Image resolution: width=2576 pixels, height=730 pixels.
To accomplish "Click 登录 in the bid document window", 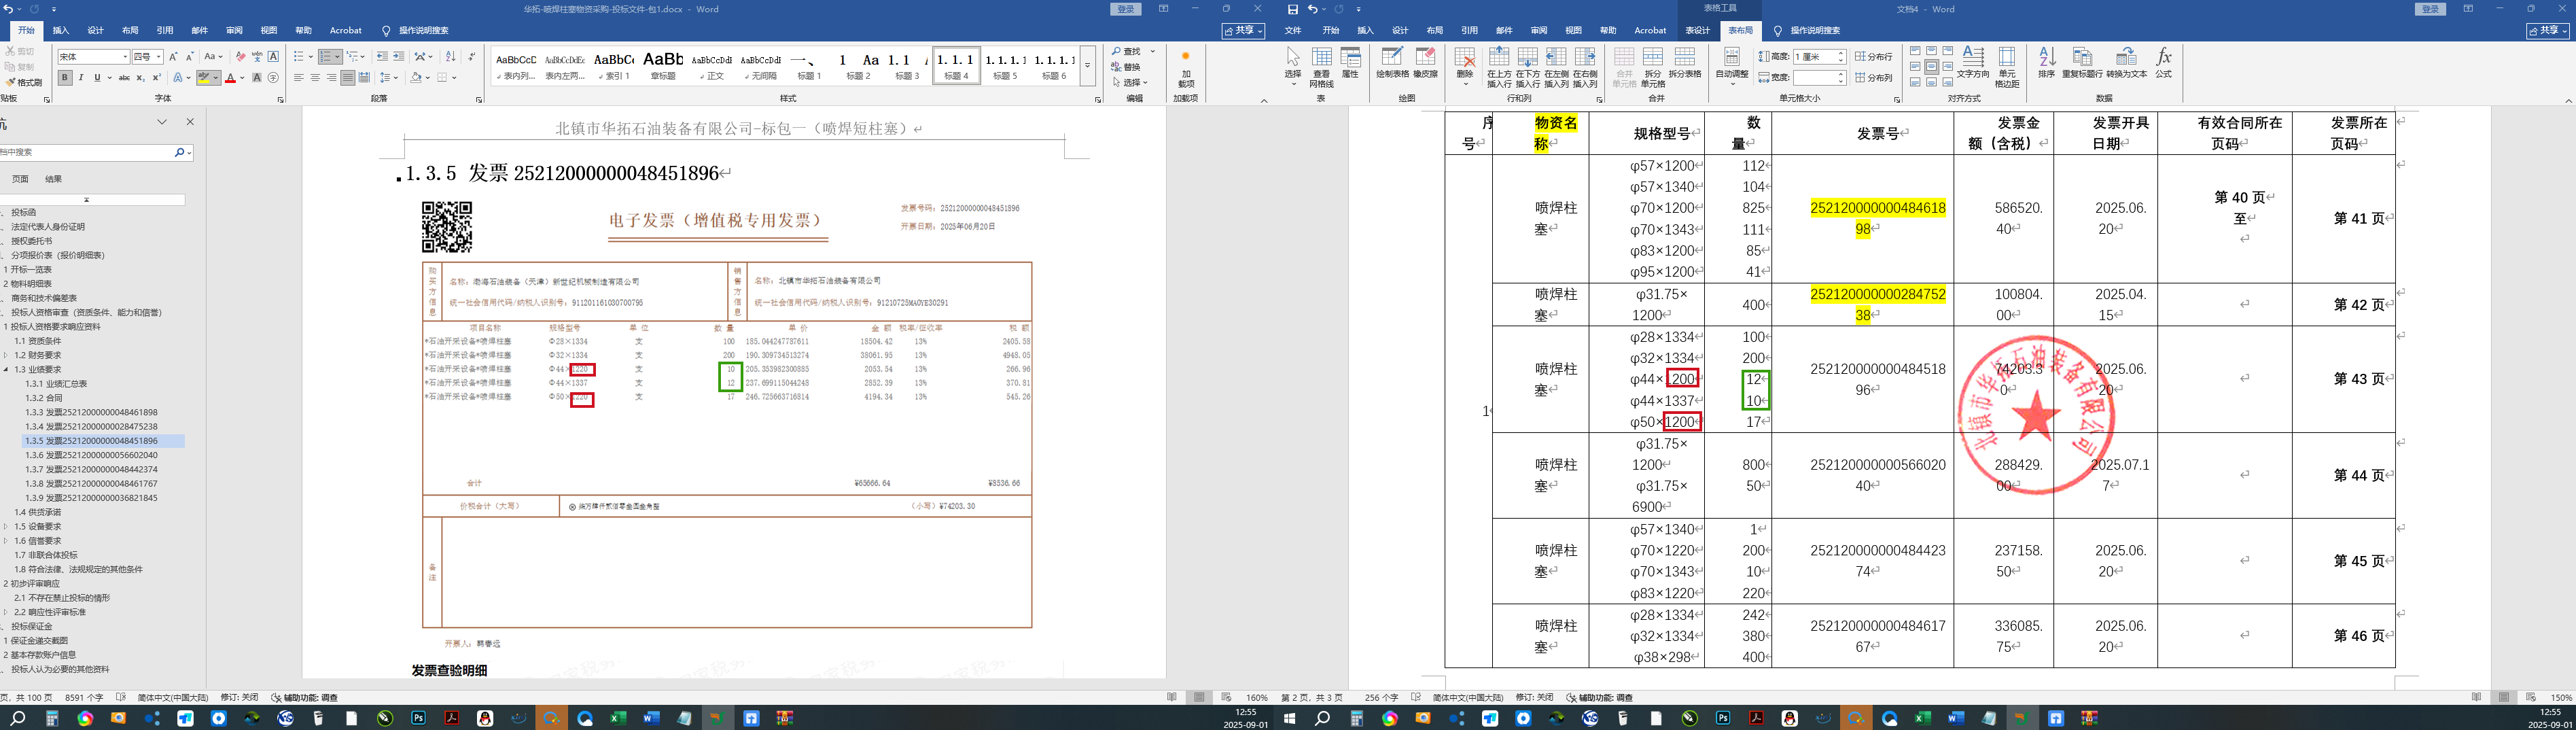I will click(x=1125, y=9).
